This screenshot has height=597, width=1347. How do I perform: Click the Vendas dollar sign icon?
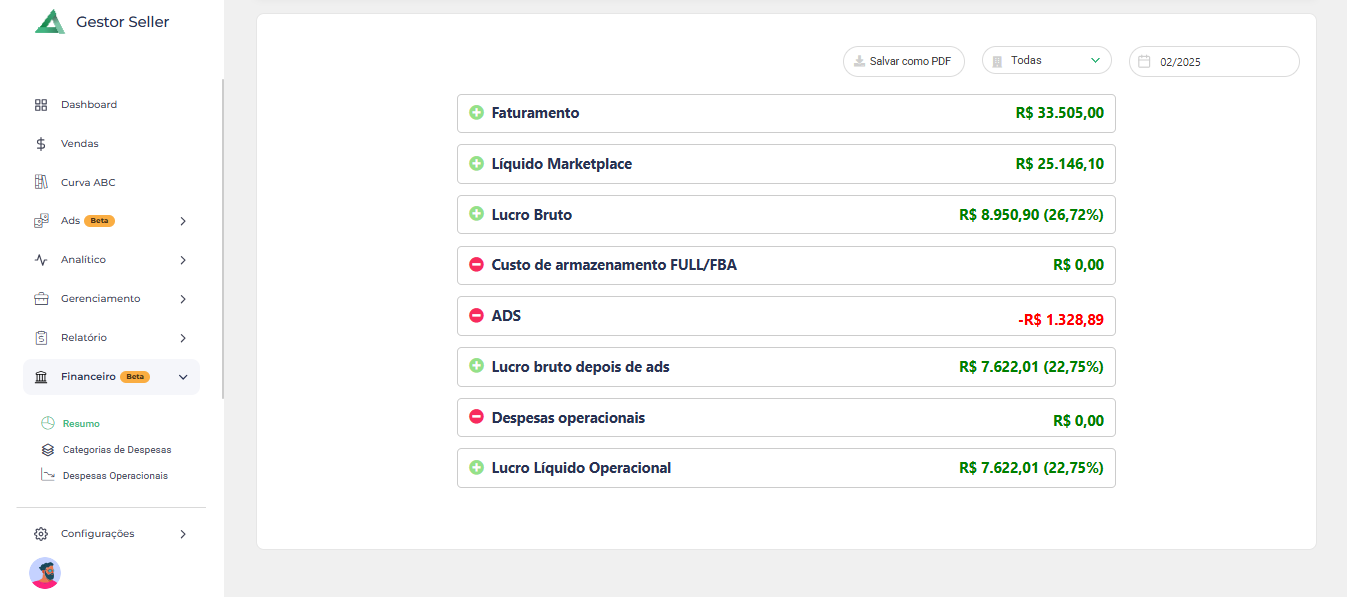41,144
